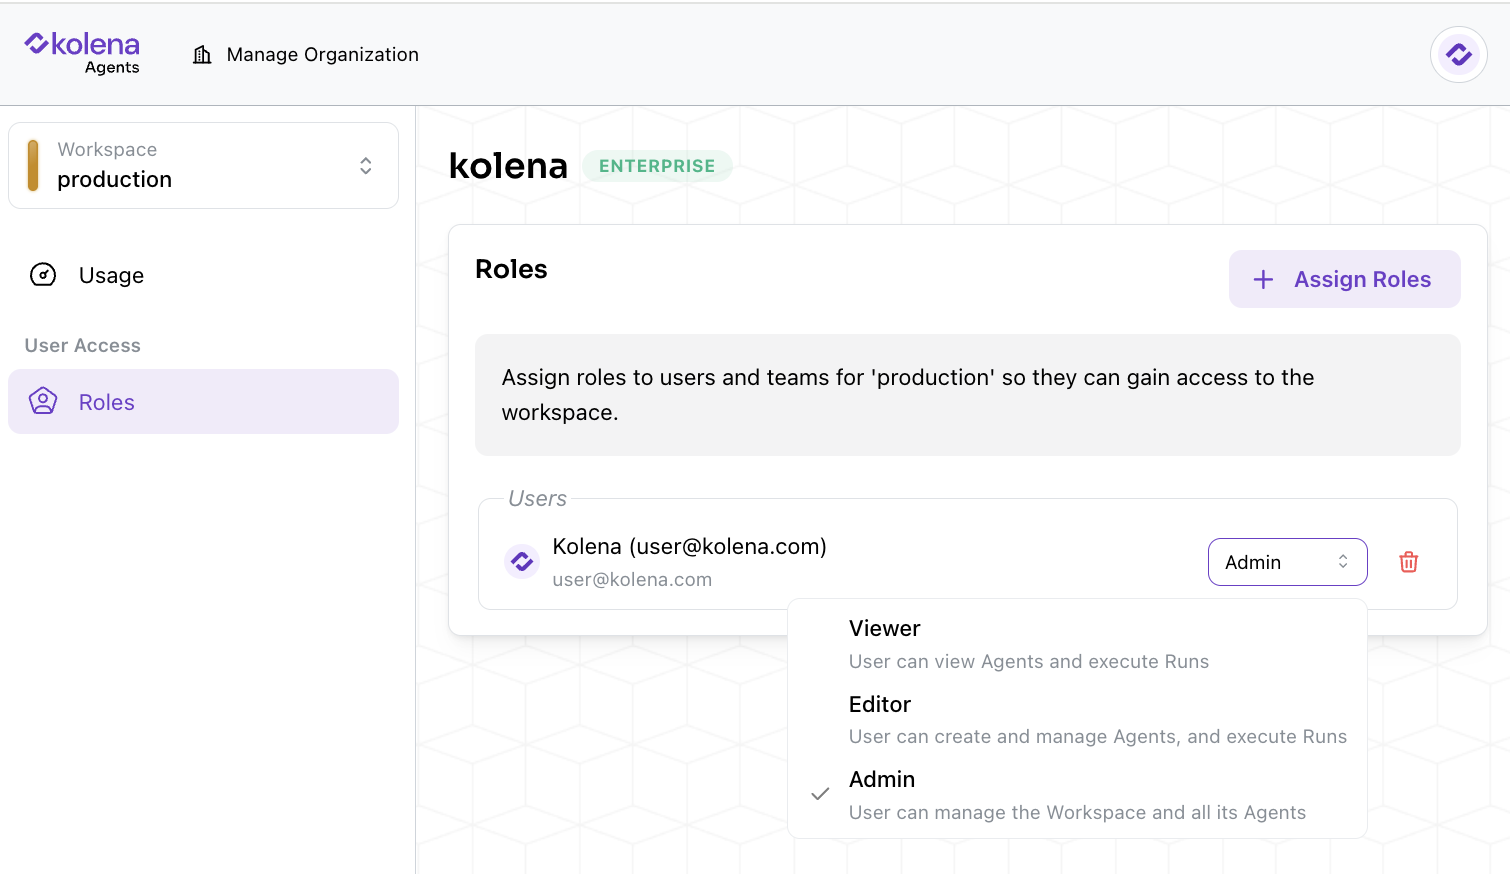
Task: Click the checkmark beside Admin option
Action: [x=820, y=794]
